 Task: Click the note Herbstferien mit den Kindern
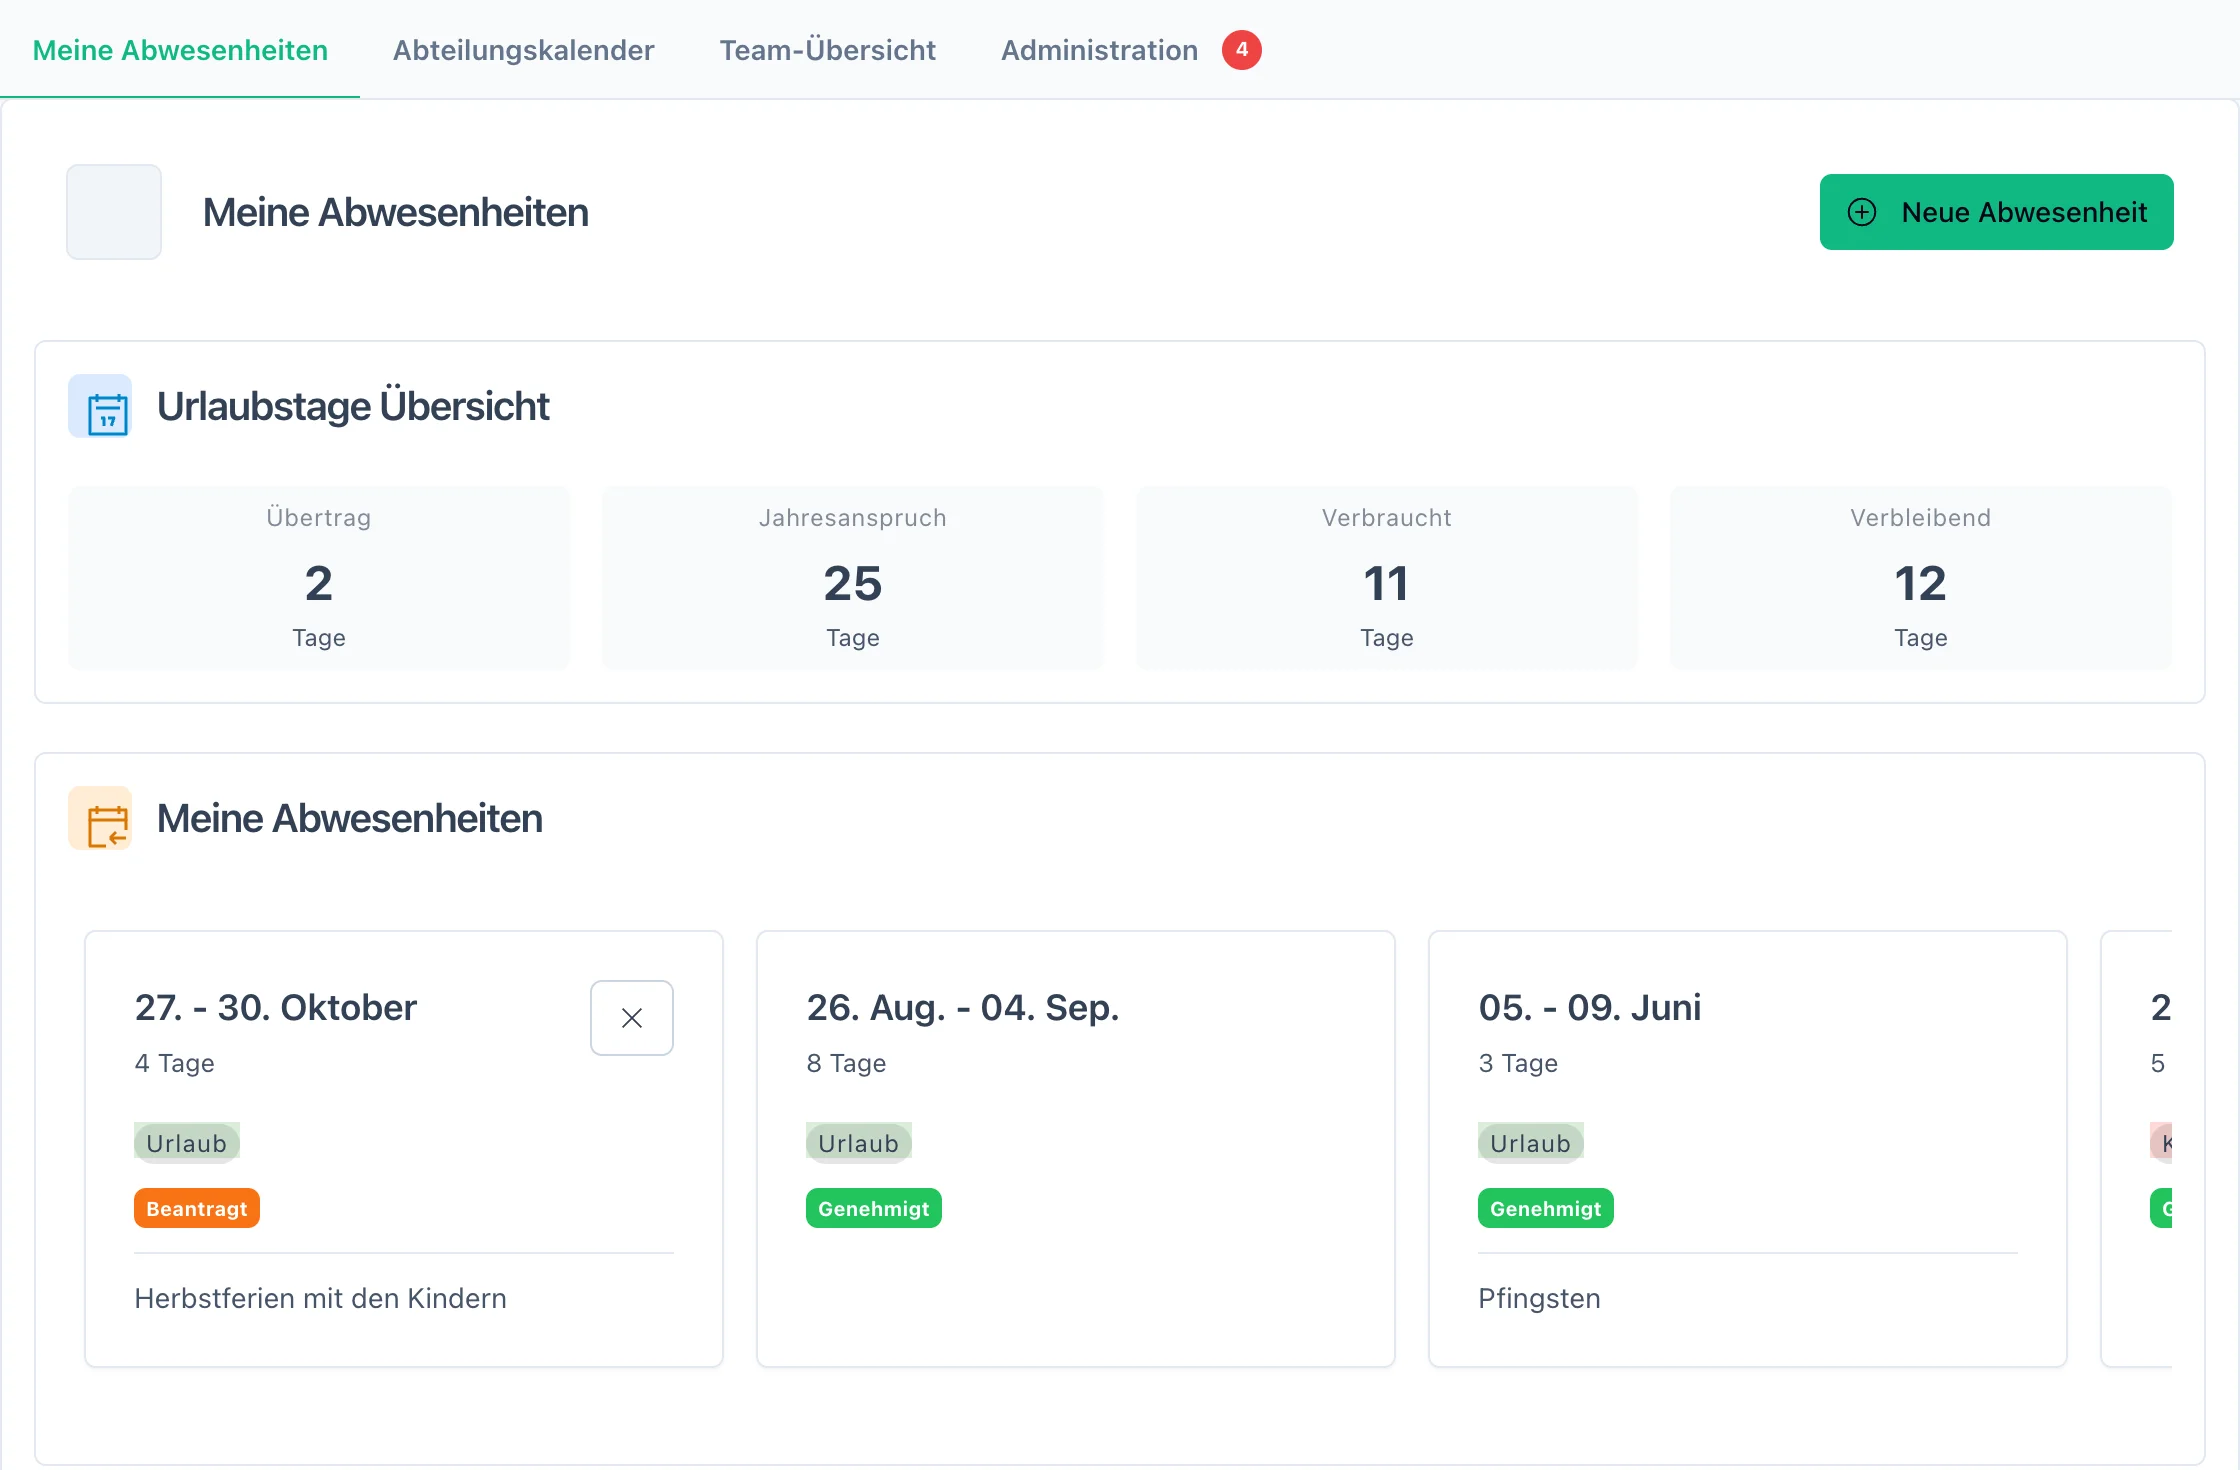click(321, 1298)
